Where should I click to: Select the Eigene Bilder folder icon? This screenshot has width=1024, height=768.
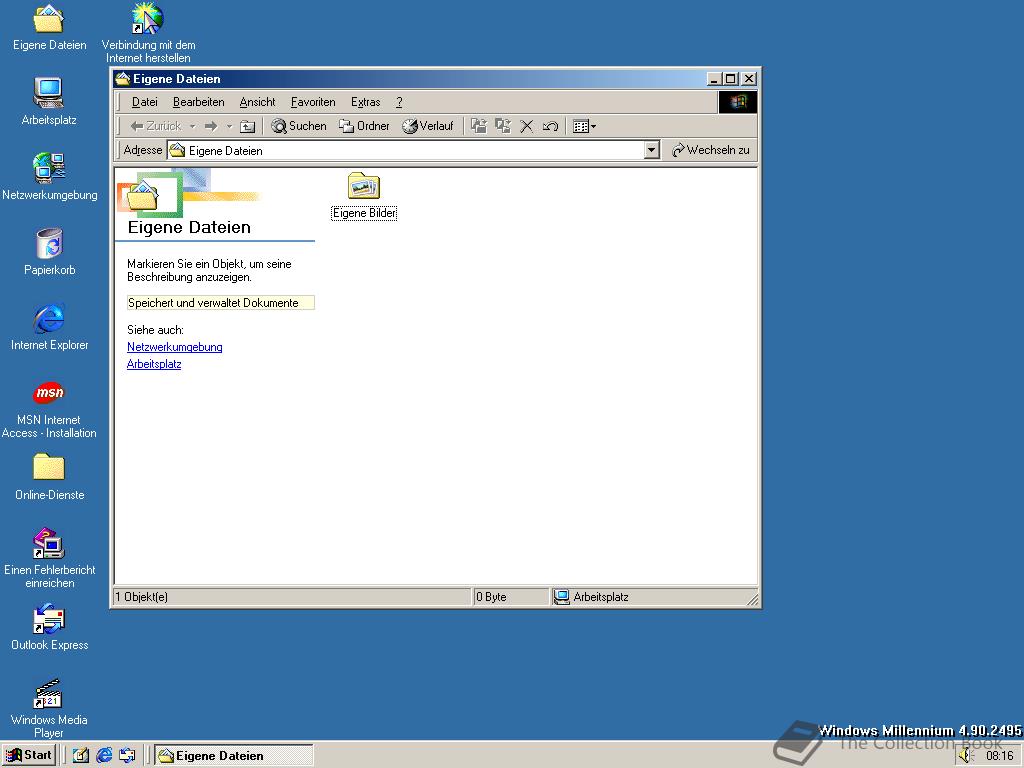click(x=364, y=186)
